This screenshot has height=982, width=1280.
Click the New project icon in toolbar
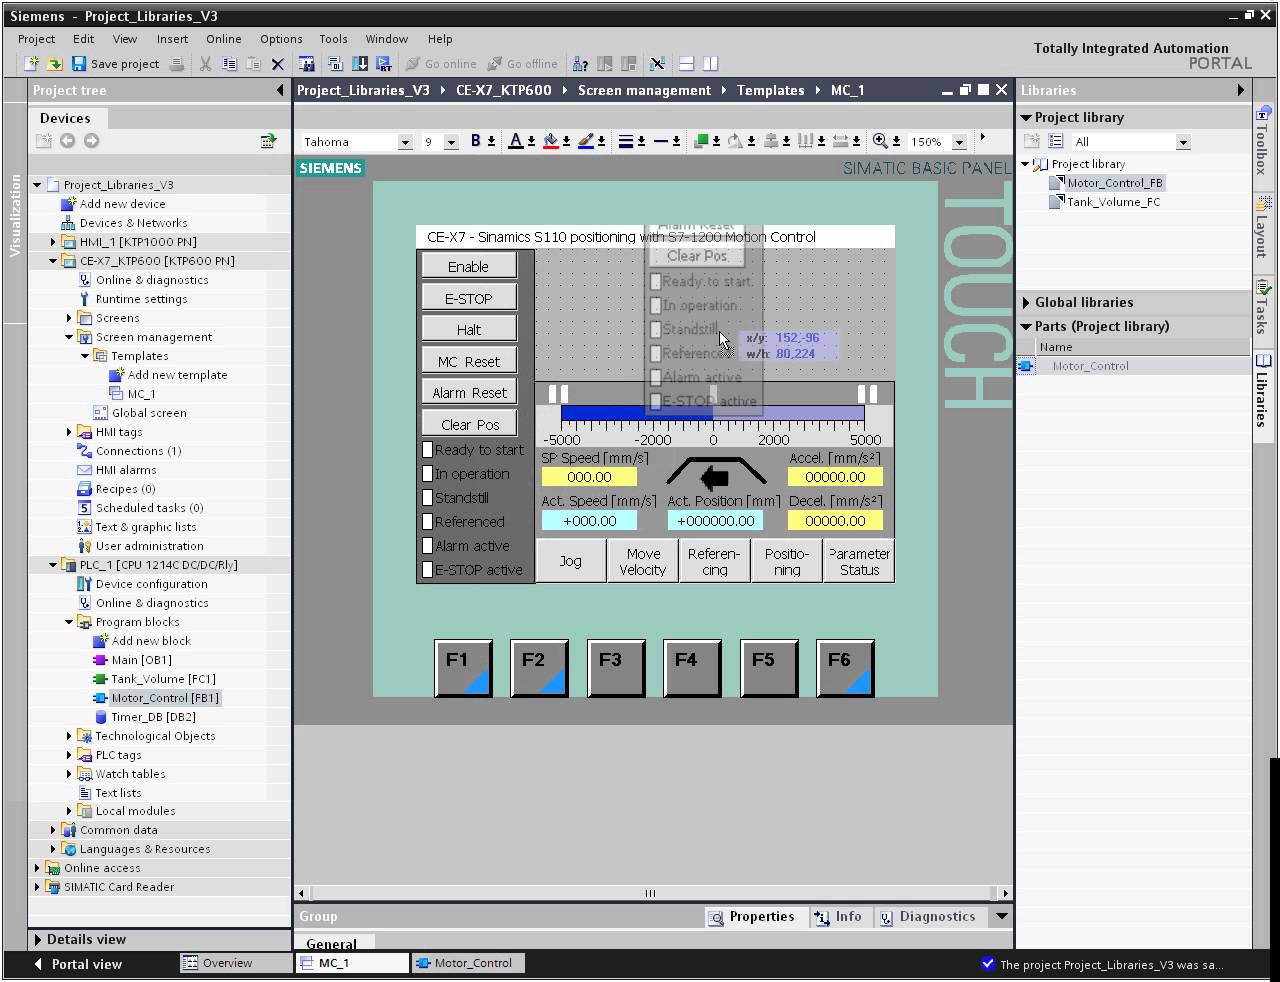(x=31, y=64)
